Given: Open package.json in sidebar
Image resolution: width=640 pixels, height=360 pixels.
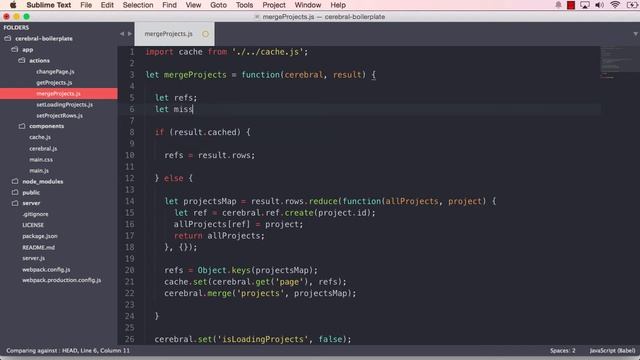Looking at the screenshot, I should [40, 236].
